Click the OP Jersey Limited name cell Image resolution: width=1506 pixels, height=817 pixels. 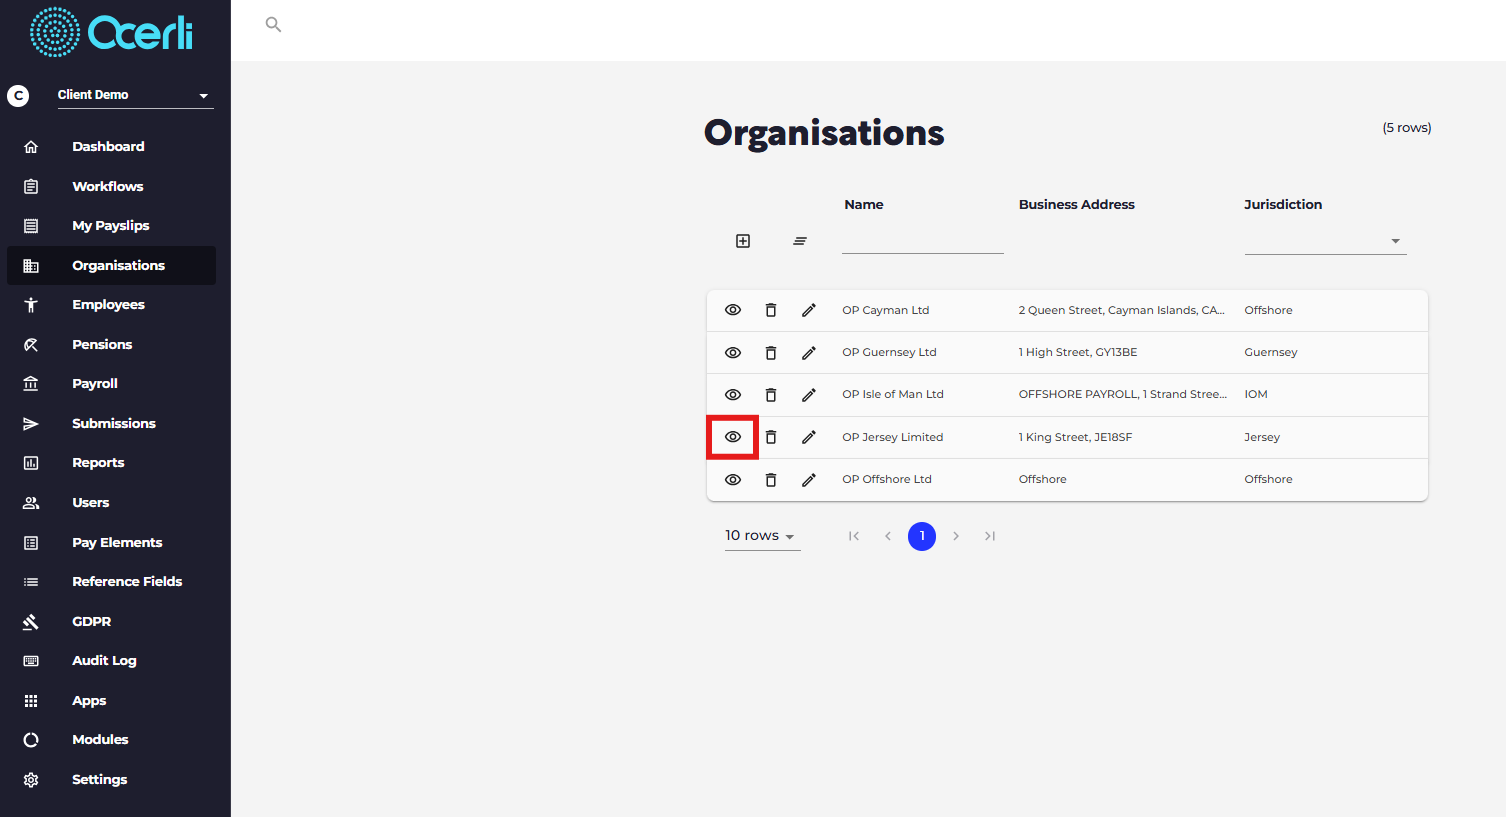(x=892, y=437)
